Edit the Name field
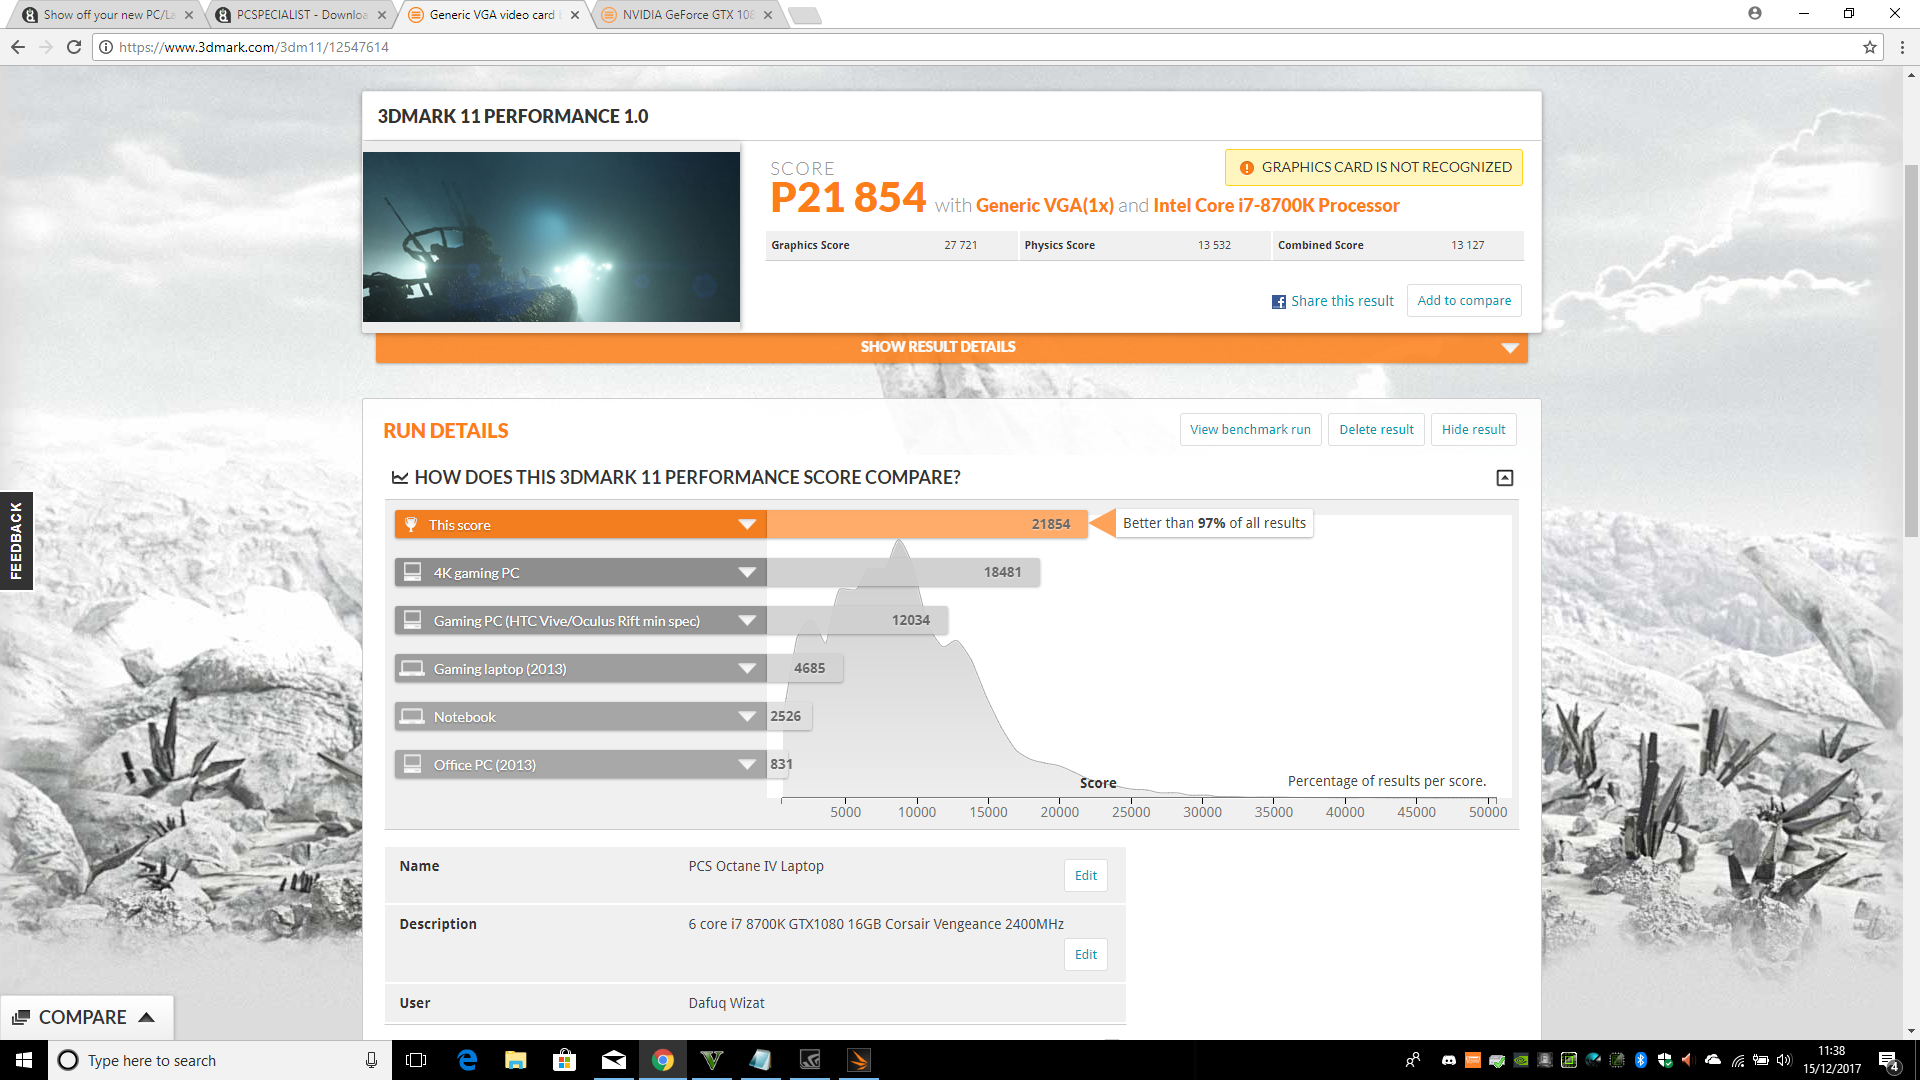This screenshot has height=1080, width=1920. click(1086, 876)
